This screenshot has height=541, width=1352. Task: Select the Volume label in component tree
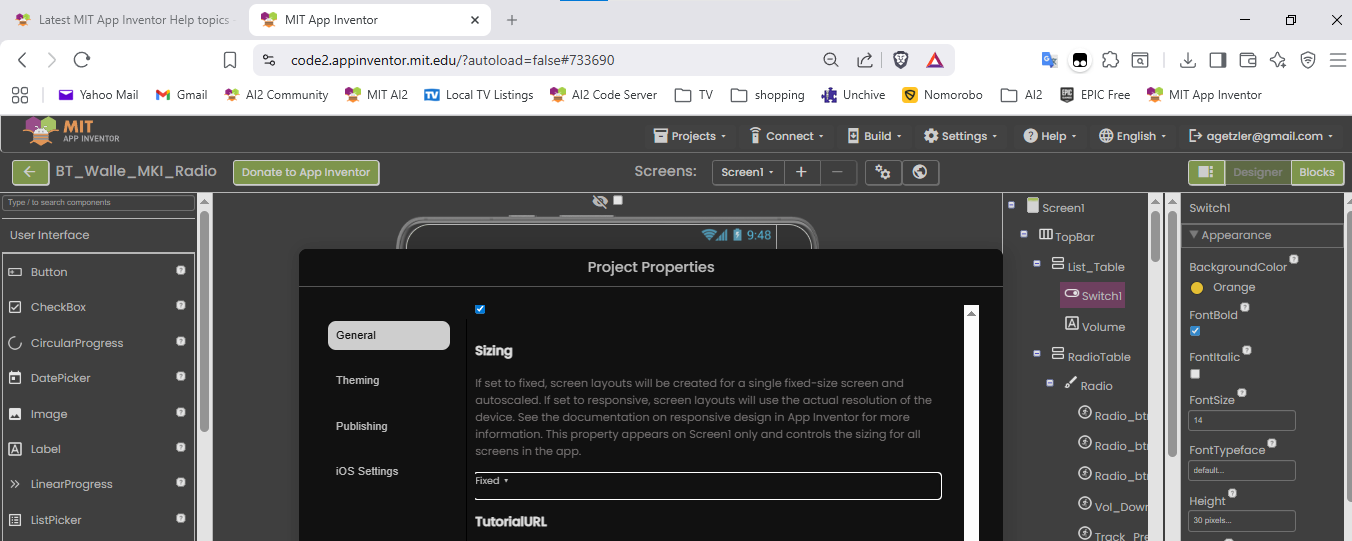click(1103, 326)
